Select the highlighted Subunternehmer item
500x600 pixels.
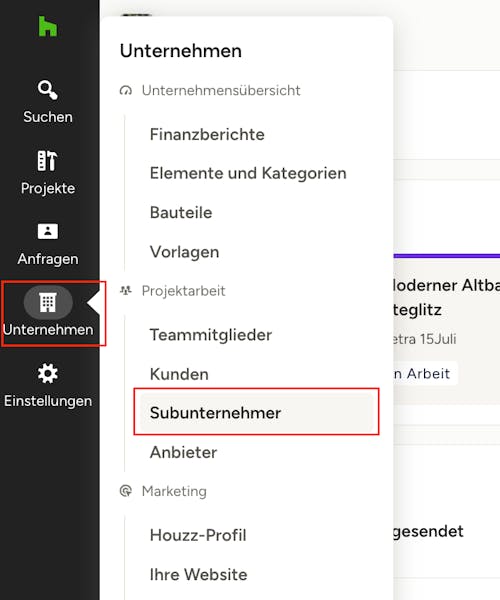coord(256,413)
